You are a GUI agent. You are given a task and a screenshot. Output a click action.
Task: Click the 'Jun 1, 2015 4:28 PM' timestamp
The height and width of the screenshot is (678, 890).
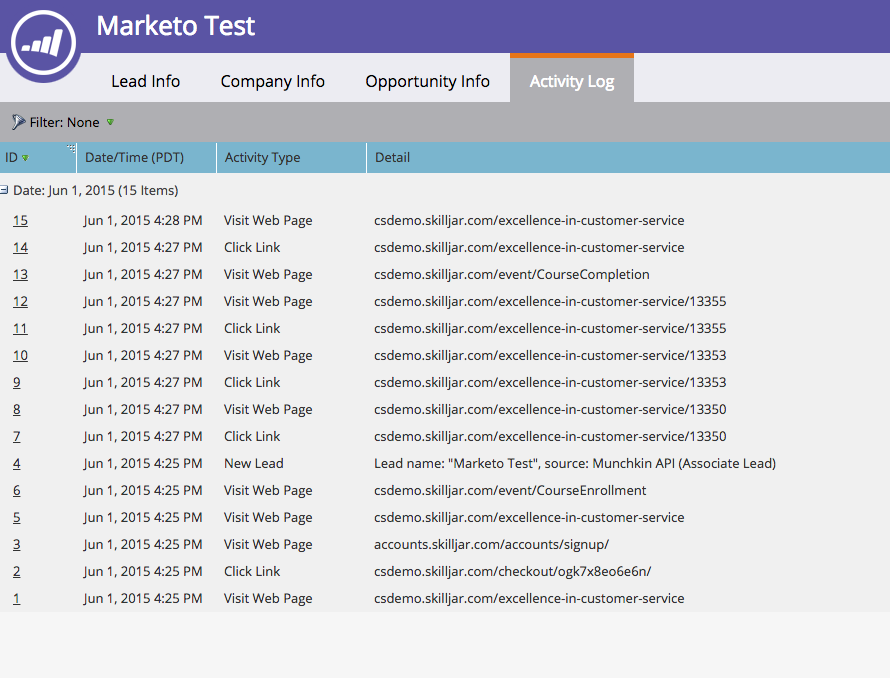pos(142,220)
